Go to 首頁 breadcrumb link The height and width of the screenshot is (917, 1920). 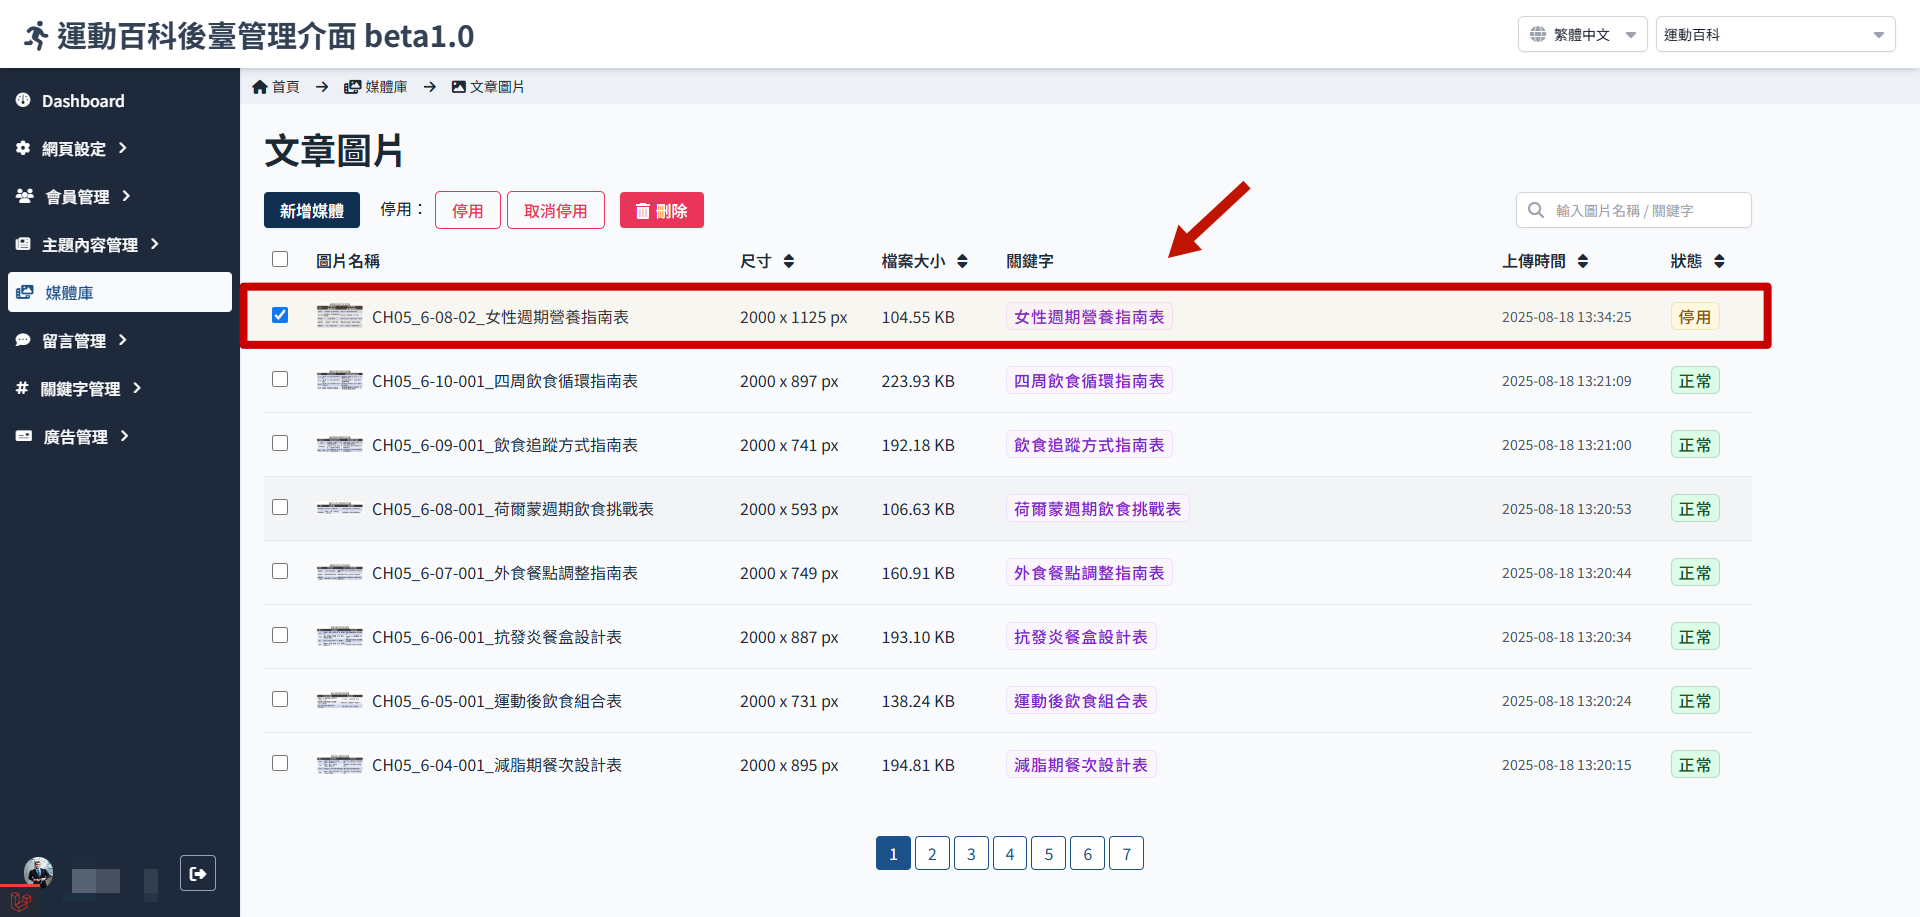point(276,87)
